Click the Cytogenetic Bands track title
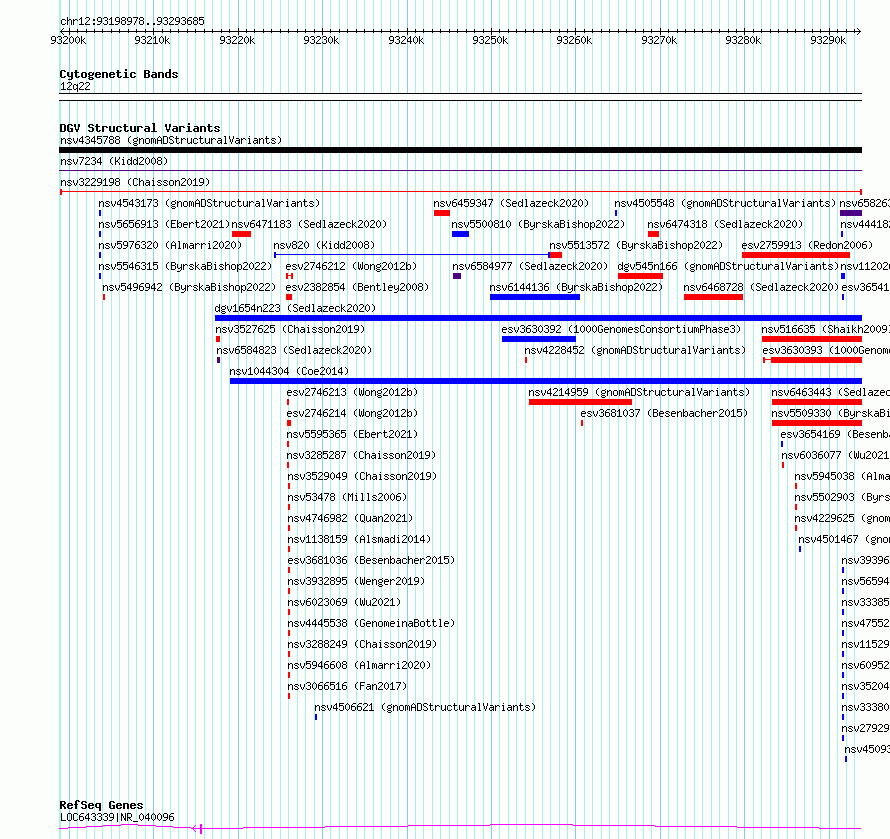This screenshot has height=839, width=890. pos(119,74)
